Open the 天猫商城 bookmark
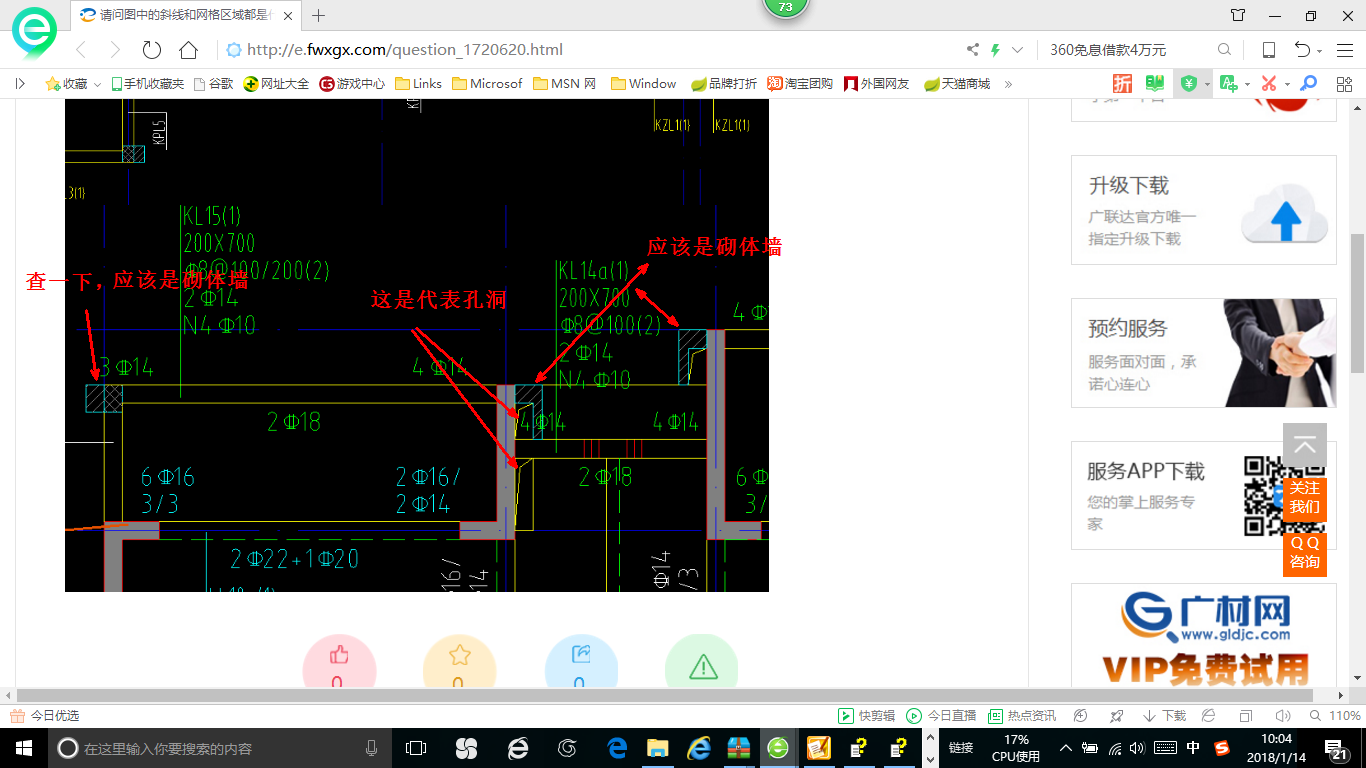 [957, 84]
